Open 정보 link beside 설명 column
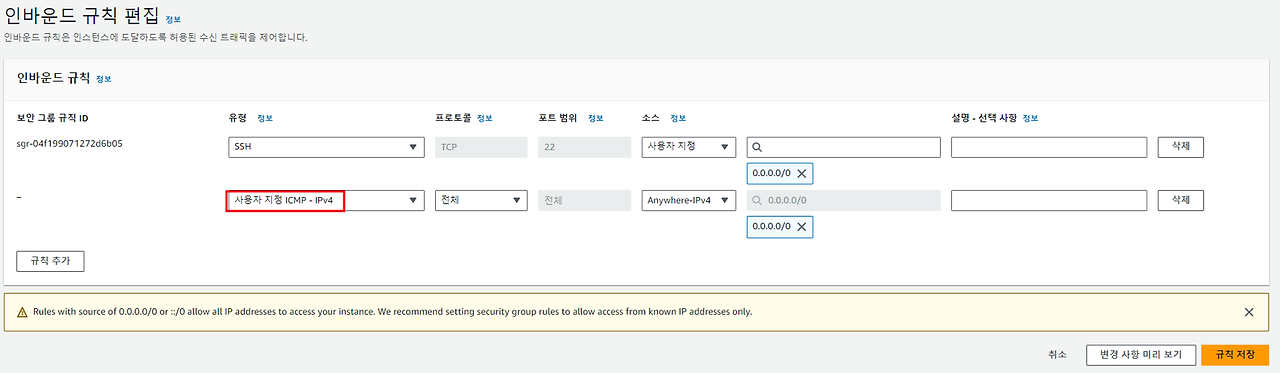The width and height of the screenshot is (1280, 373). [1030, 118]
